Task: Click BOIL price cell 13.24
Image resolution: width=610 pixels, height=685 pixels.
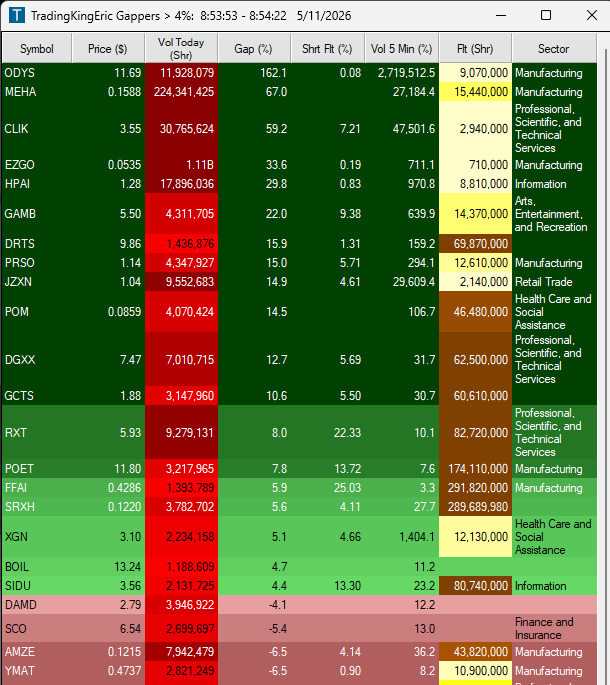Action: [108, 567]
